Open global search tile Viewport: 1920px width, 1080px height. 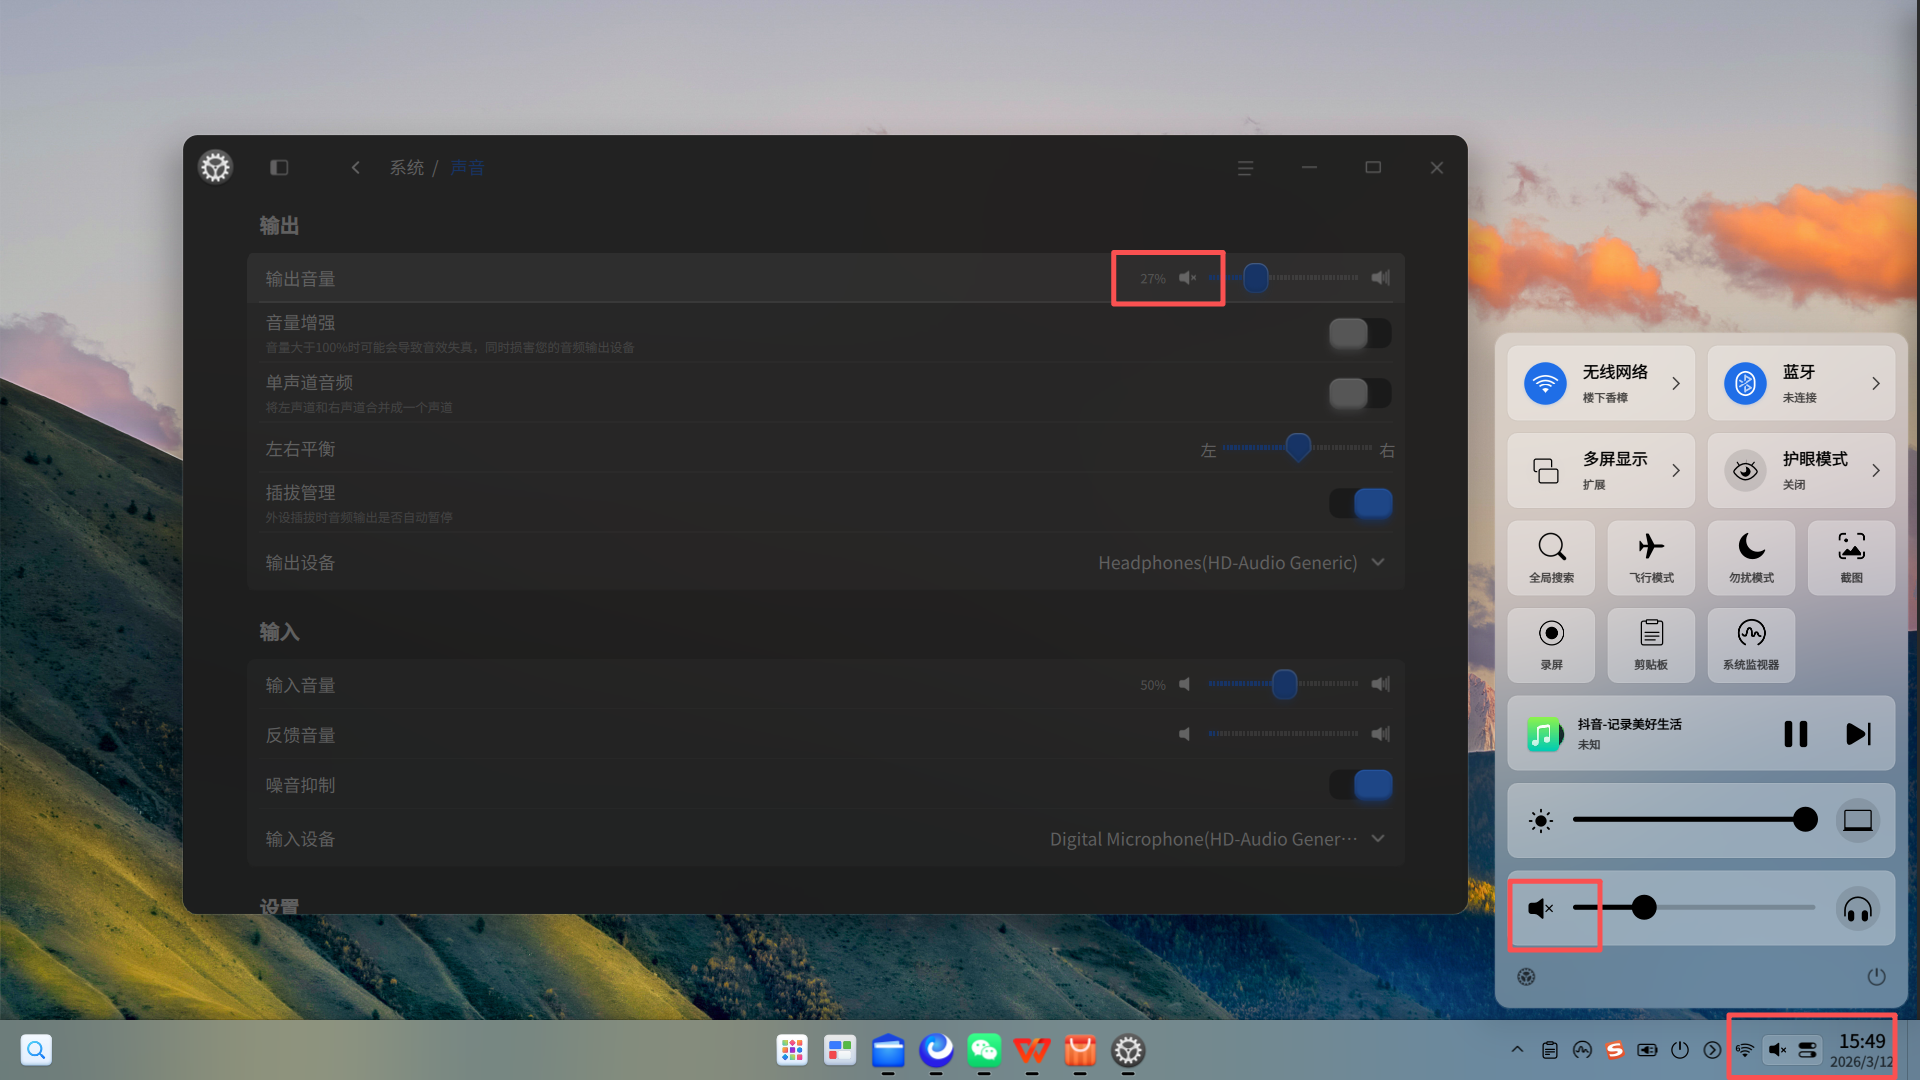click(1551, 558)
